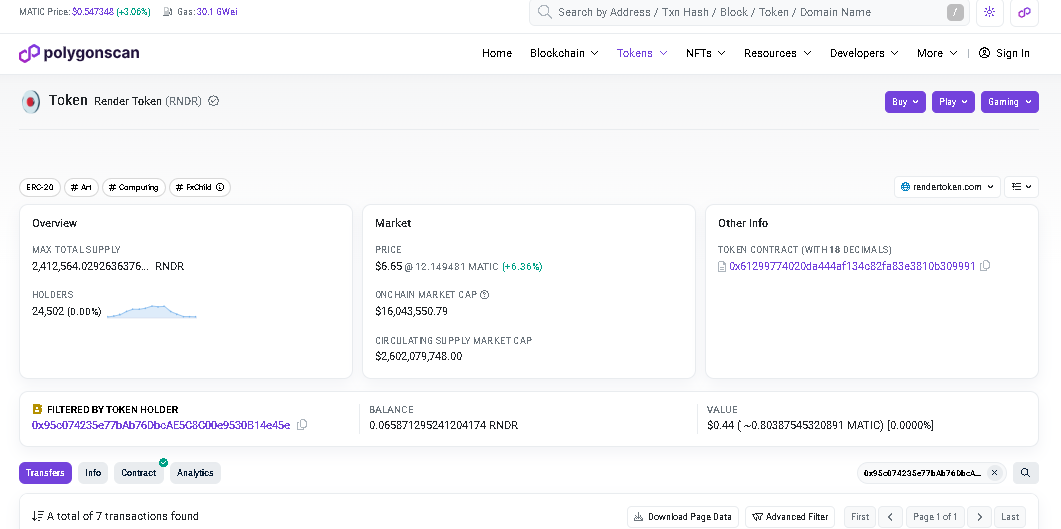Expand the Buy dropdown button
The image size is (1061, 529).
pos(905,101)
